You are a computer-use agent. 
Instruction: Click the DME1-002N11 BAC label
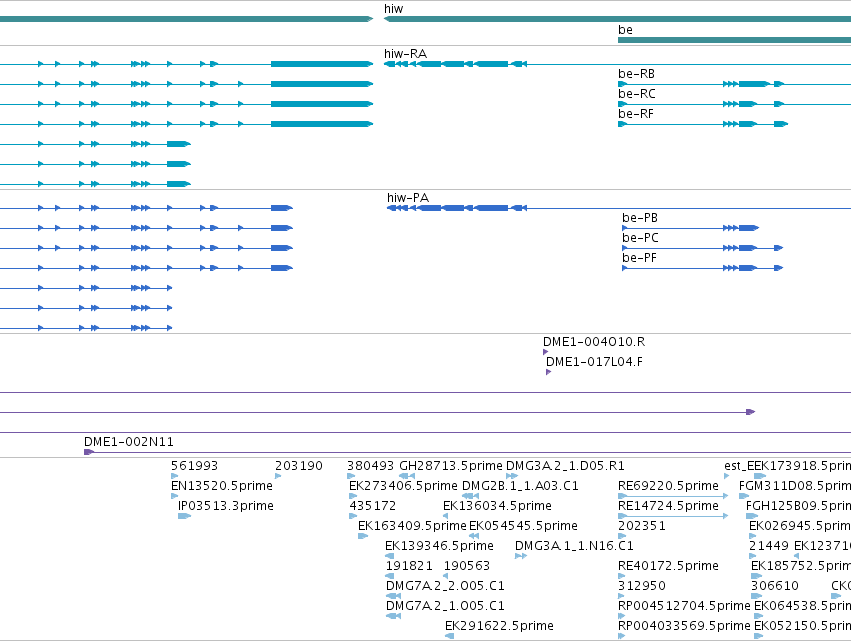129,442
